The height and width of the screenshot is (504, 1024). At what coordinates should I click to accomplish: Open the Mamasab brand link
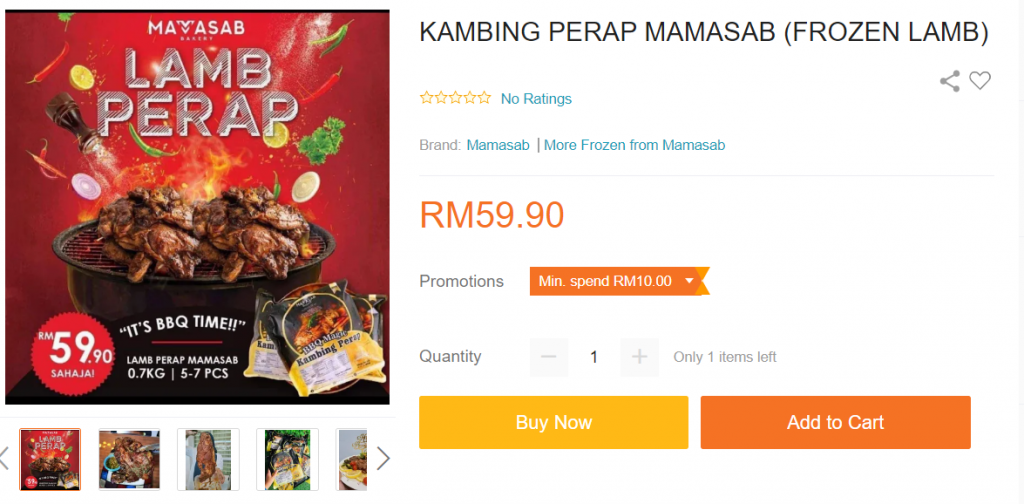(498, 145)
